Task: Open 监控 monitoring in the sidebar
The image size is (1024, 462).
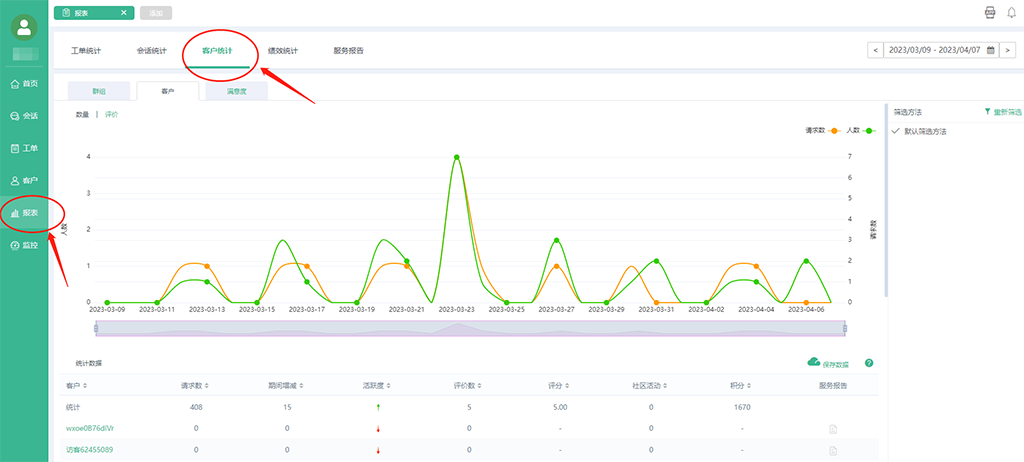Action: pos(24,246)
